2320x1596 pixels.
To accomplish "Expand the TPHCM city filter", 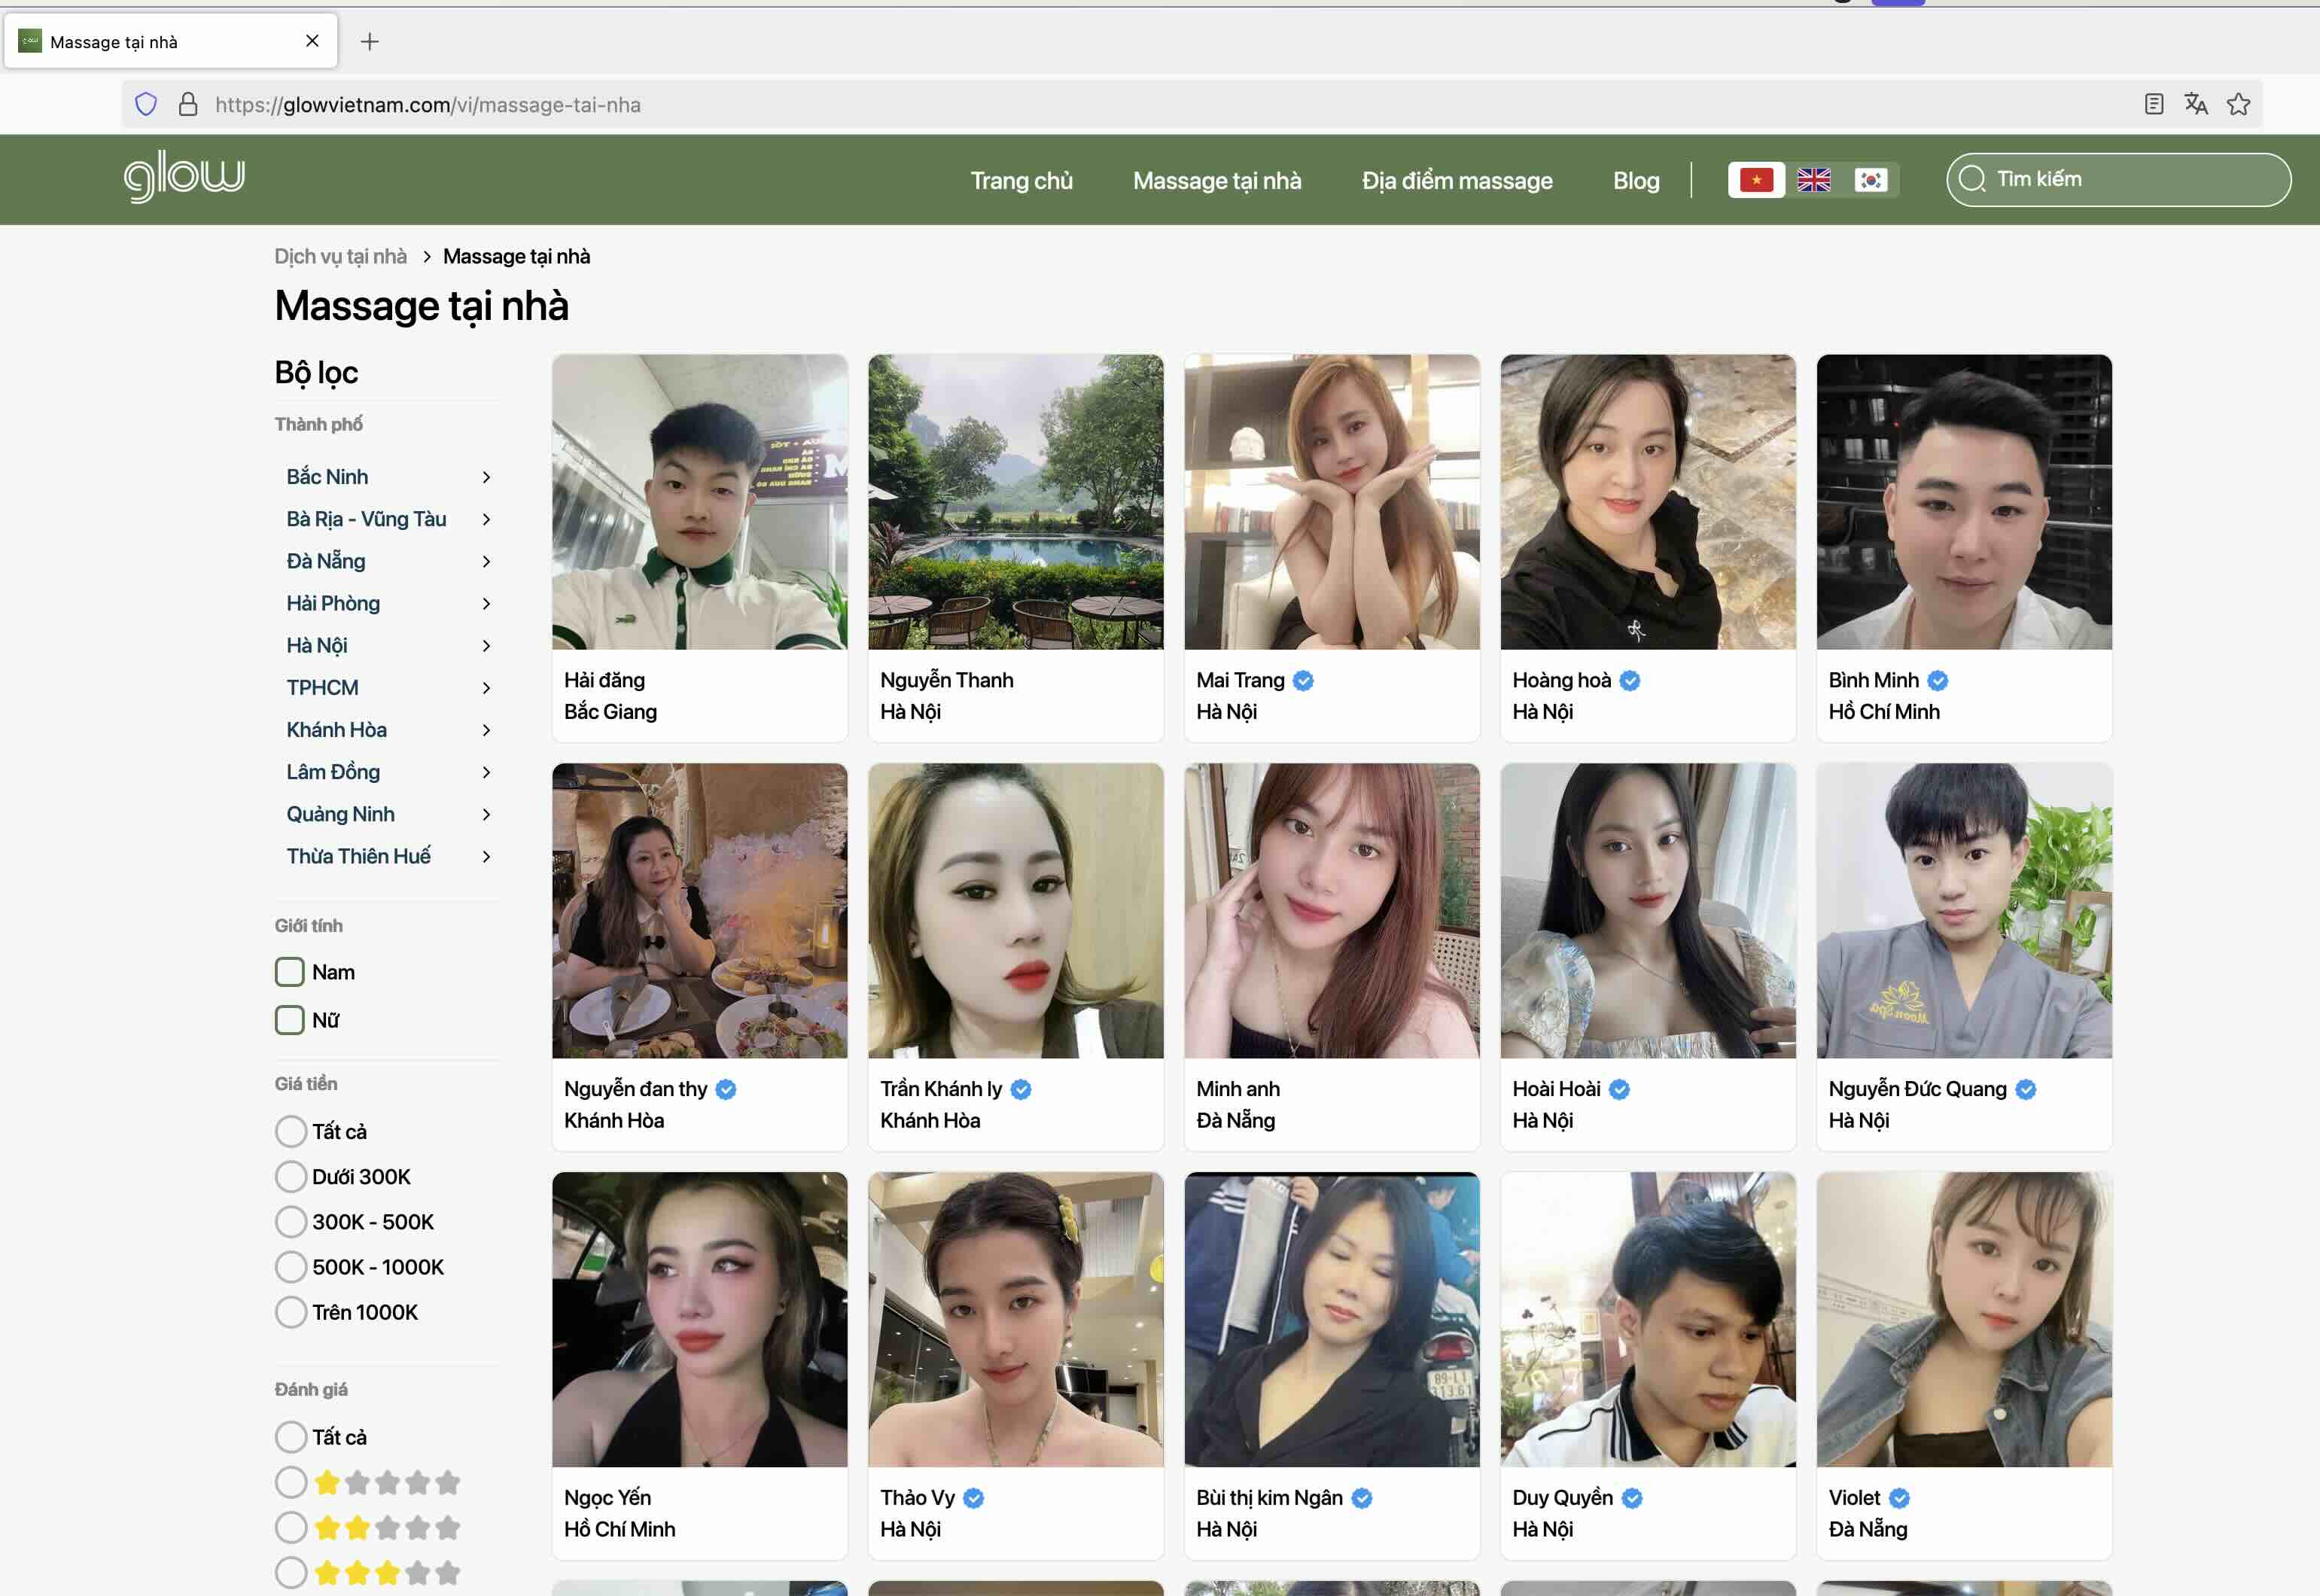I will [487, 687].
